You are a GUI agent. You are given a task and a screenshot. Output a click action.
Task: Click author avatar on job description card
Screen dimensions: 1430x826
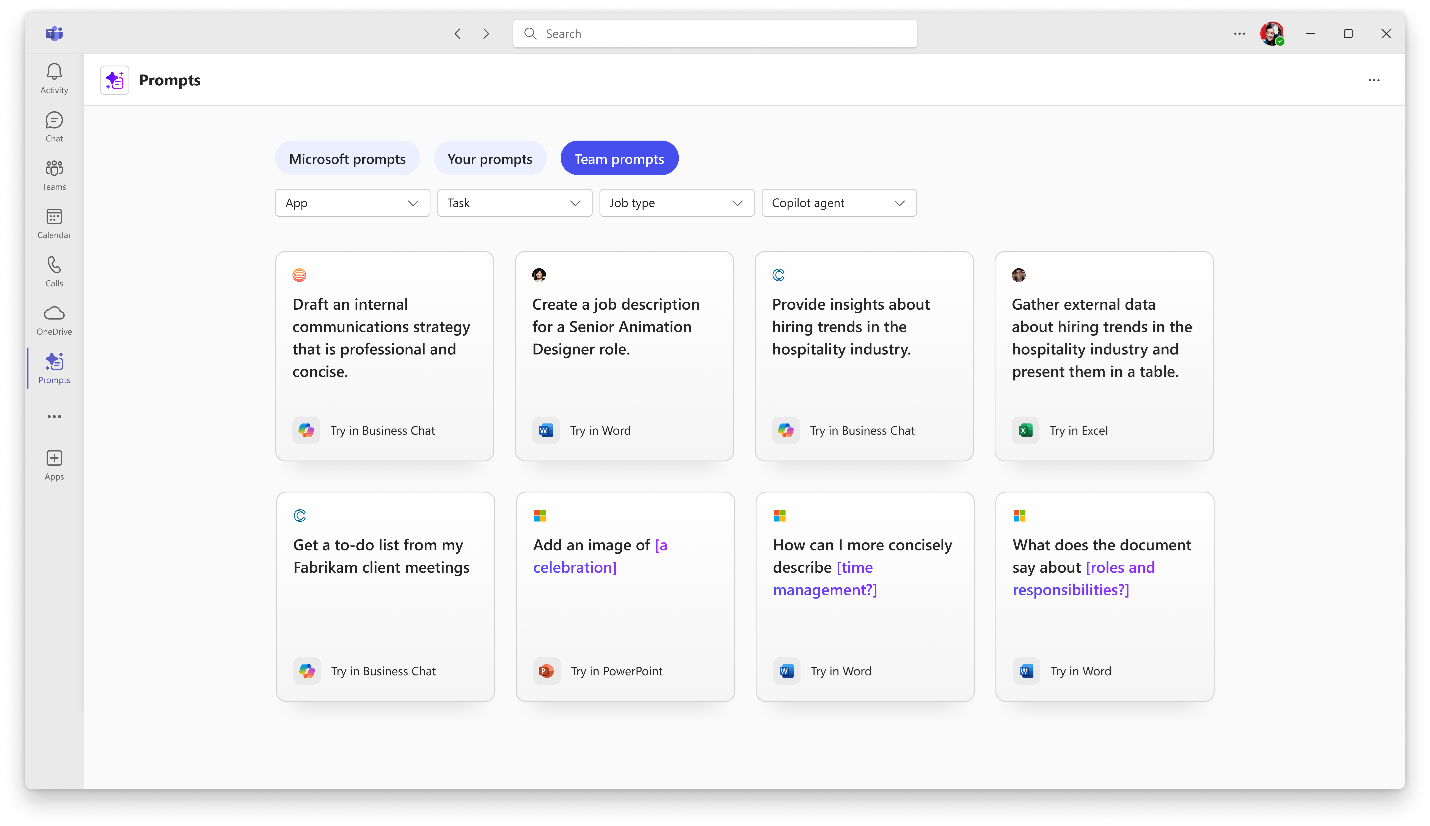tap(539, 275)
